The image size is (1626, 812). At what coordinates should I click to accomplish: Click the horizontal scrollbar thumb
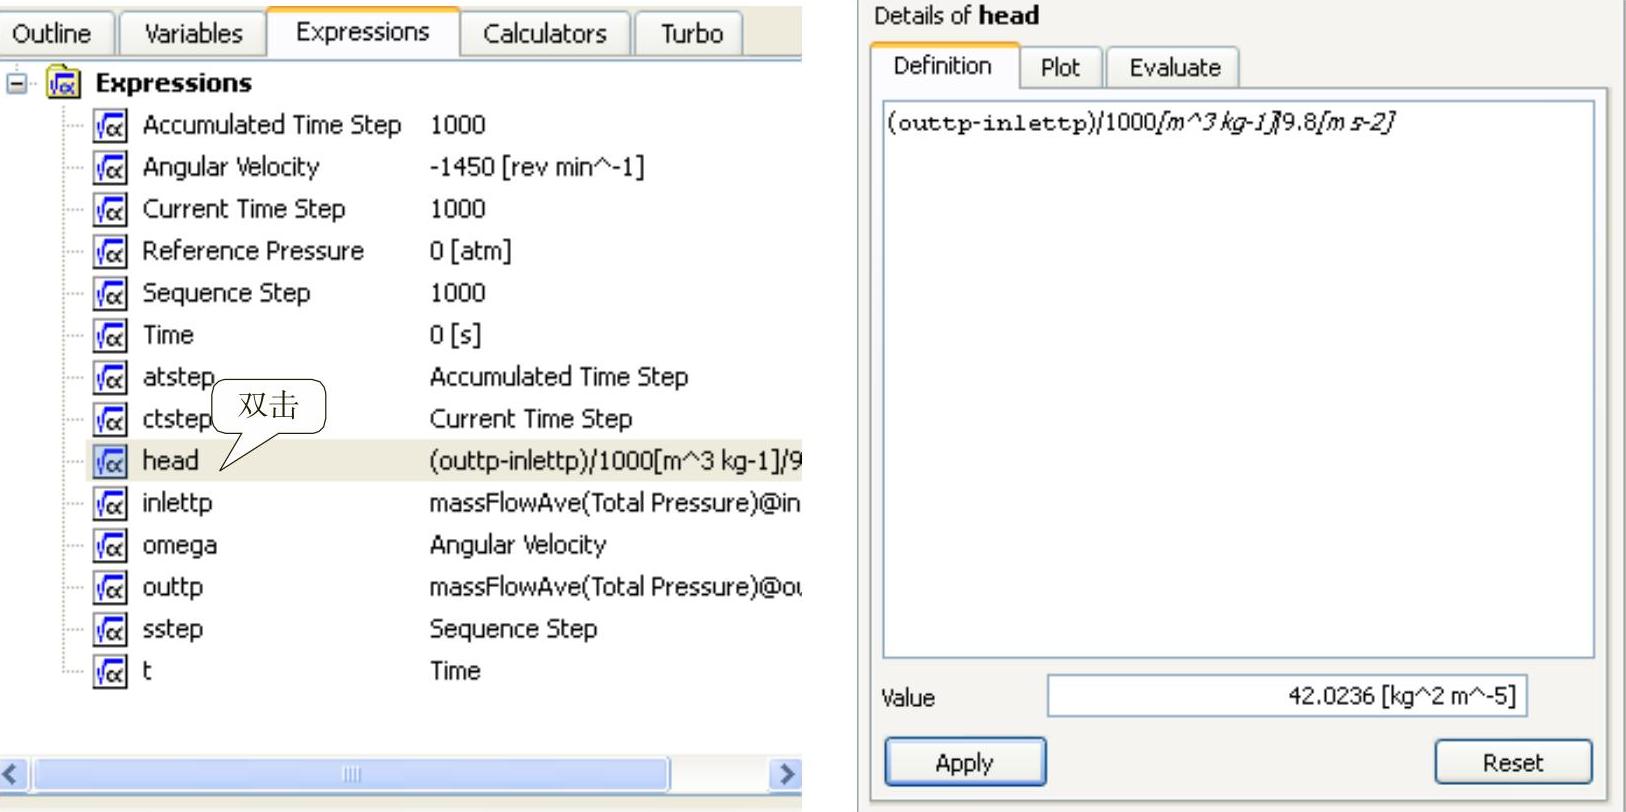pyautogui.click(x=351, y=773)
